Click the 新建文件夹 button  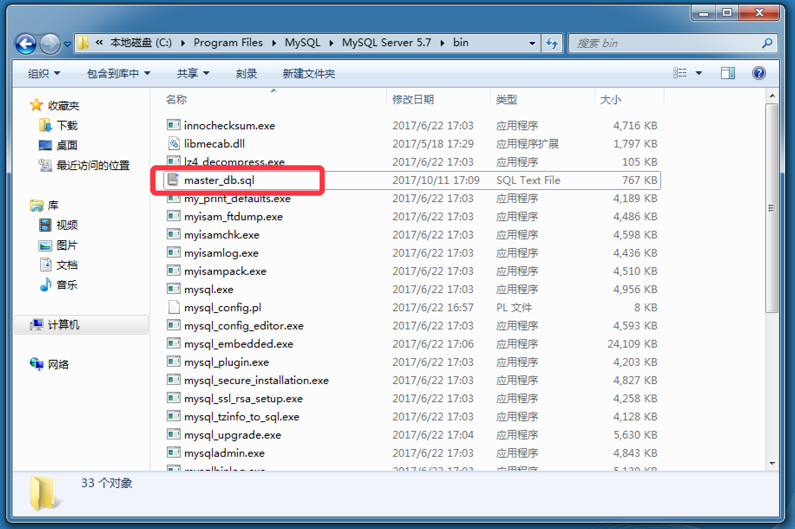pyautogui.click(x=308, y=74)
